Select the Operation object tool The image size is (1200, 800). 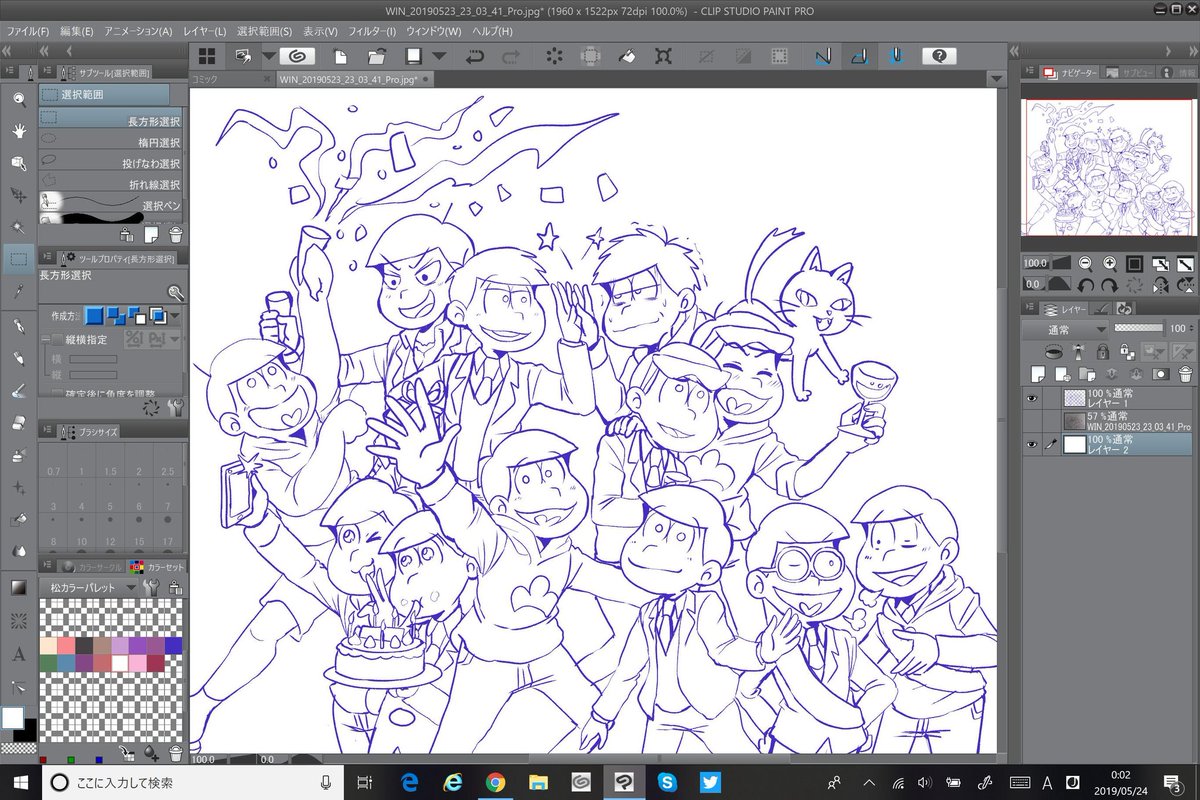tap(18, 163)
